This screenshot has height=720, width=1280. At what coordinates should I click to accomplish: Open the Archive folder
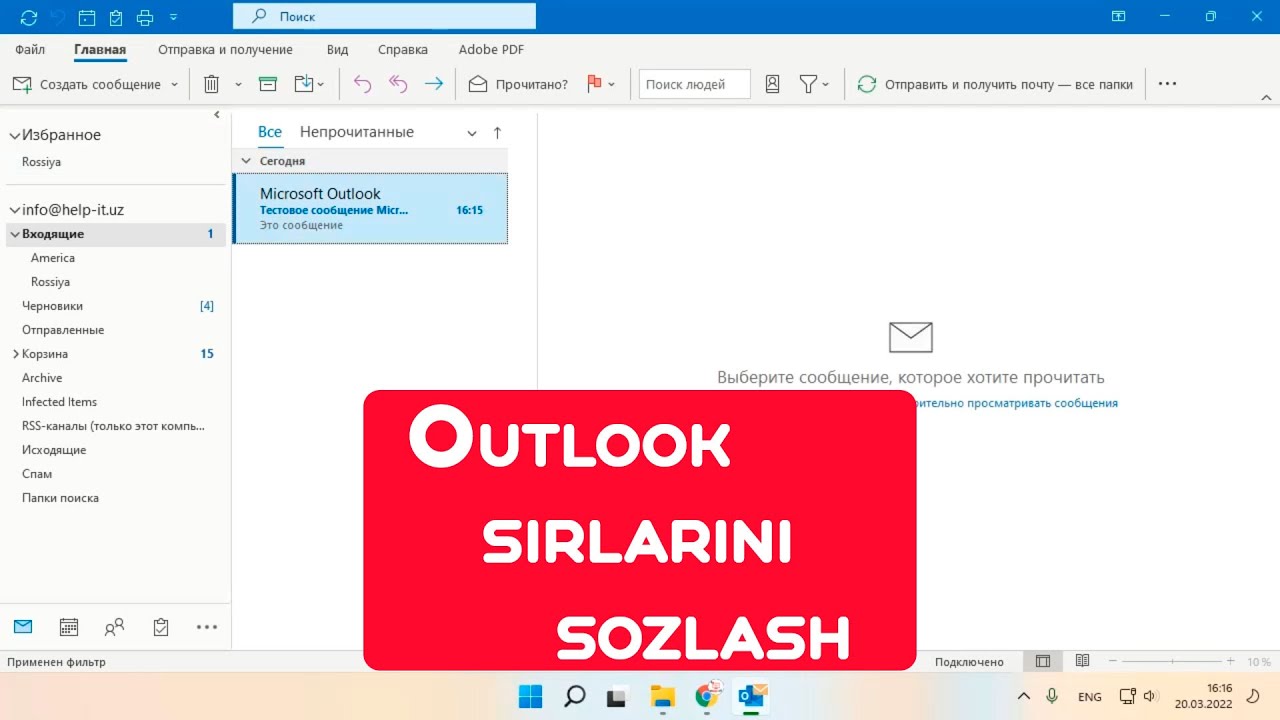pos(42,378)
